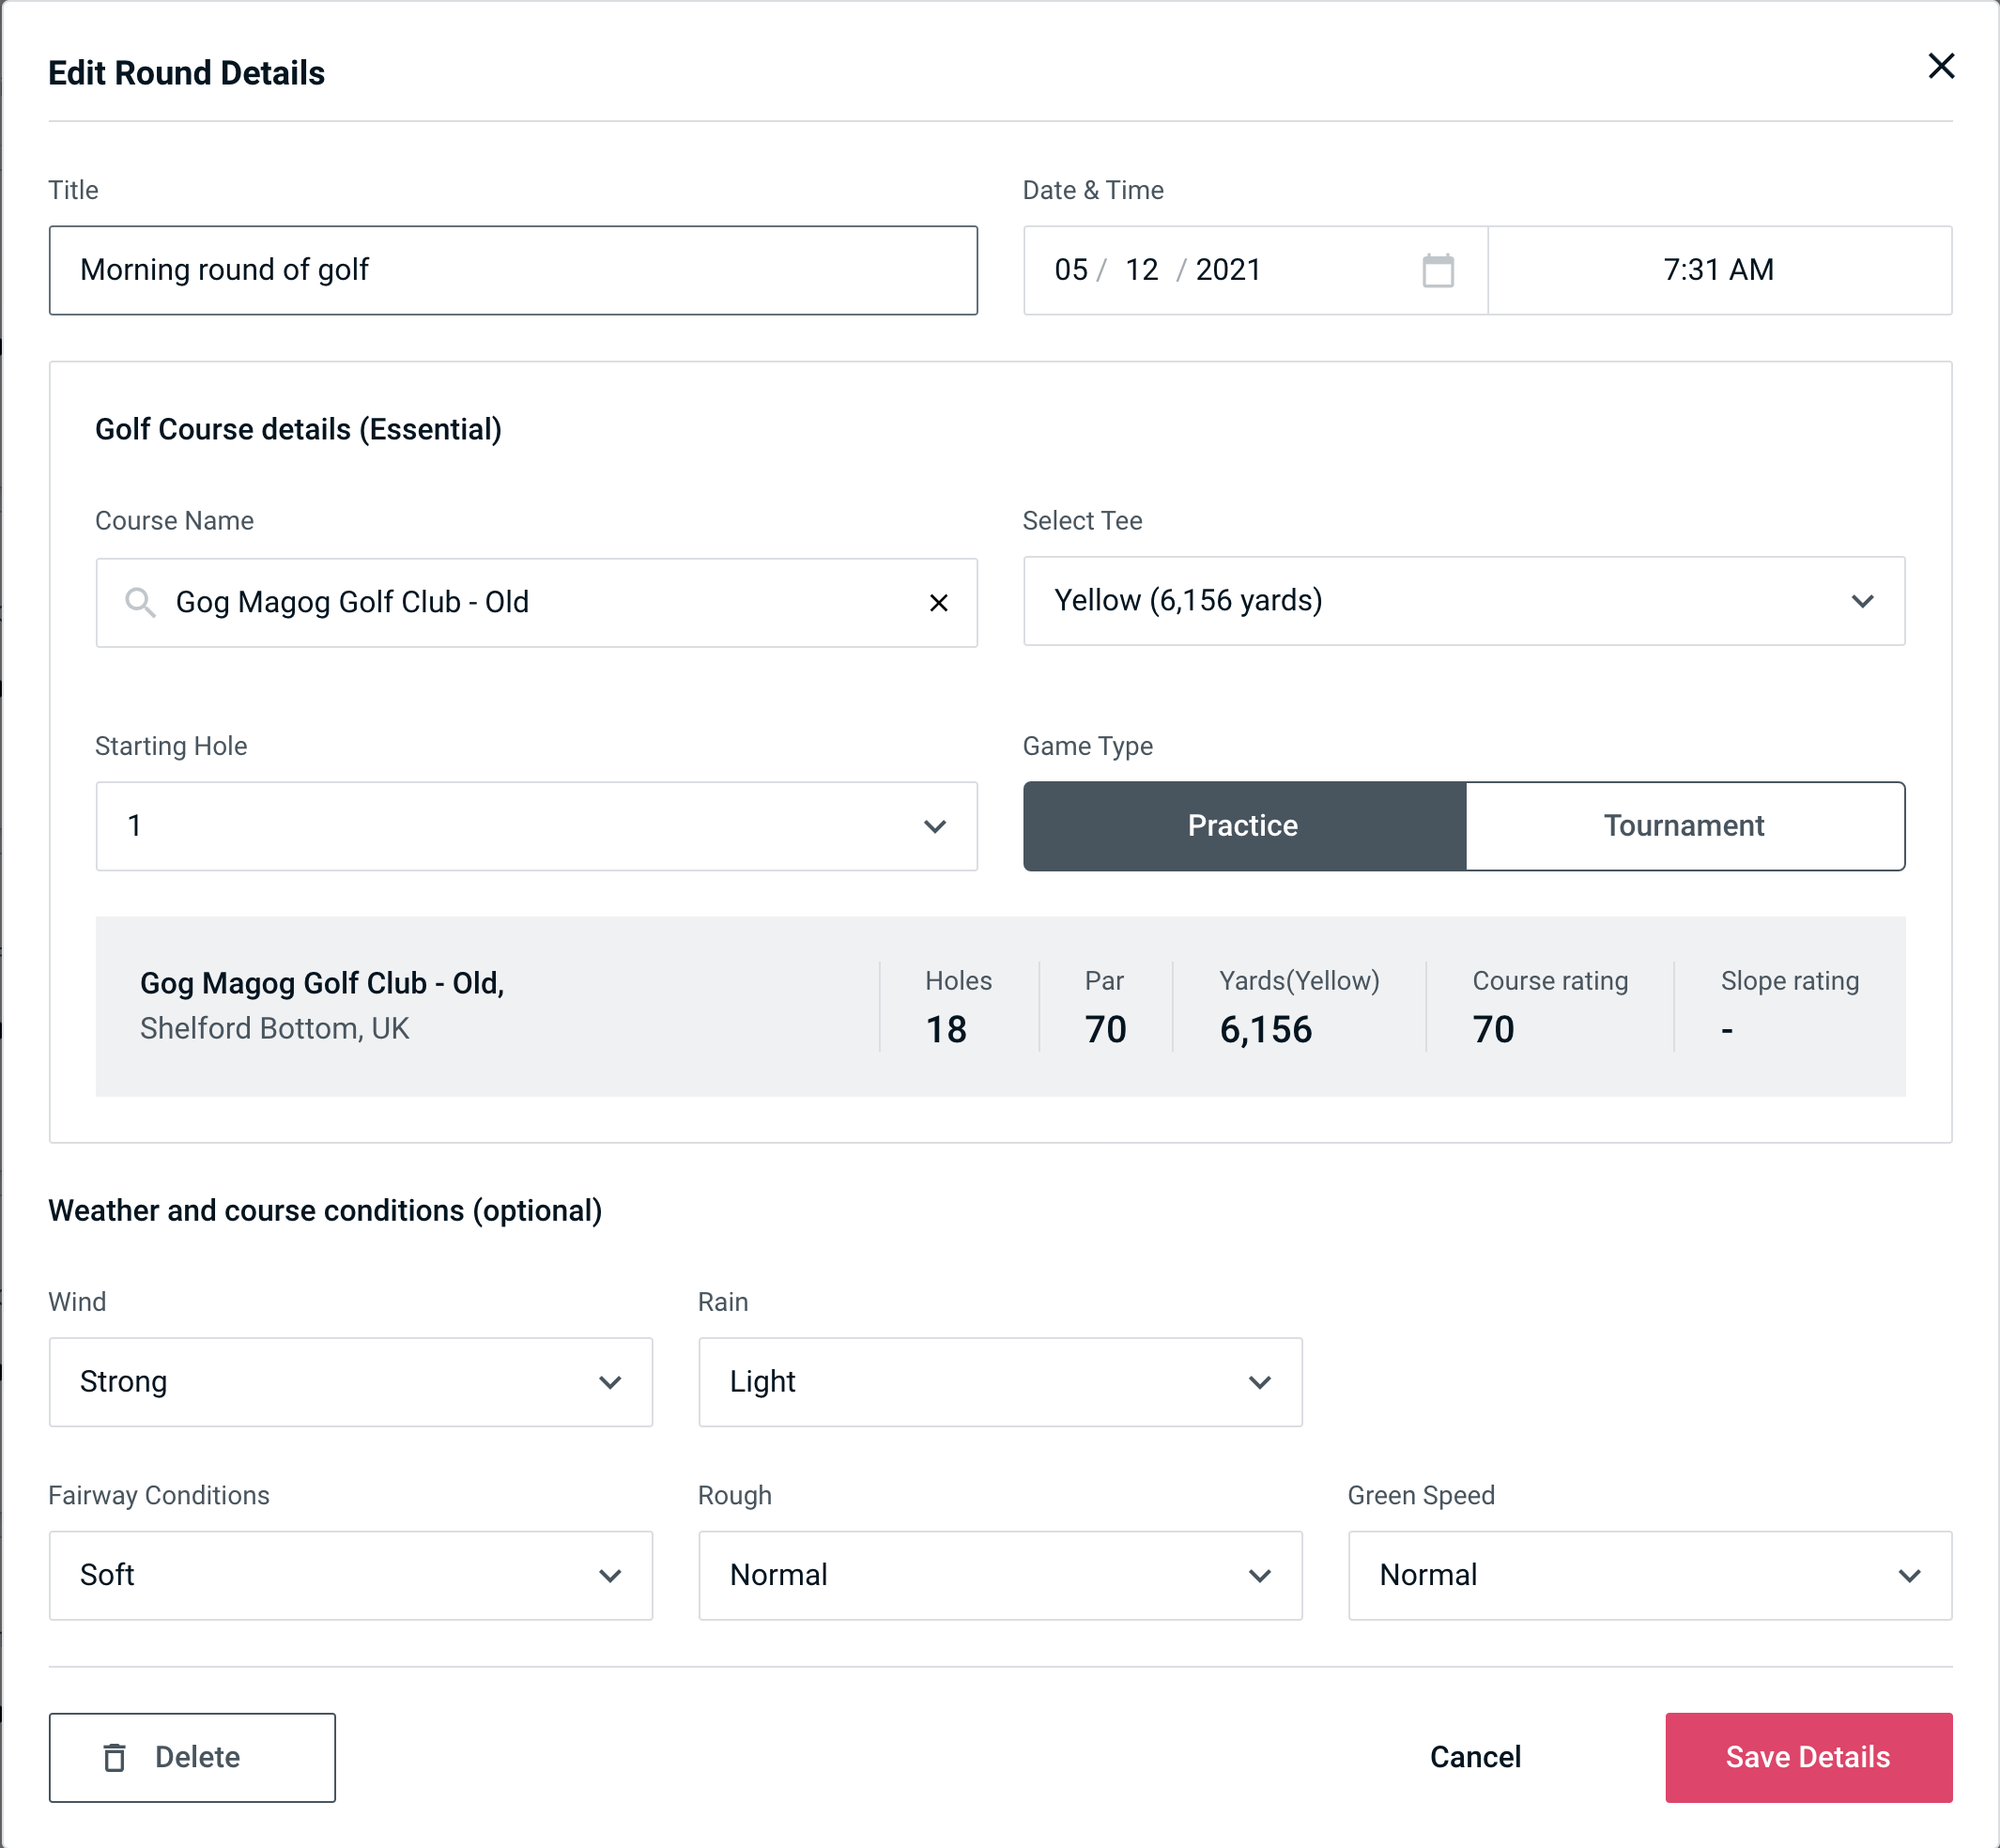Click the Save Details button
2000x1848 pixels.
click(1807, 1758)
